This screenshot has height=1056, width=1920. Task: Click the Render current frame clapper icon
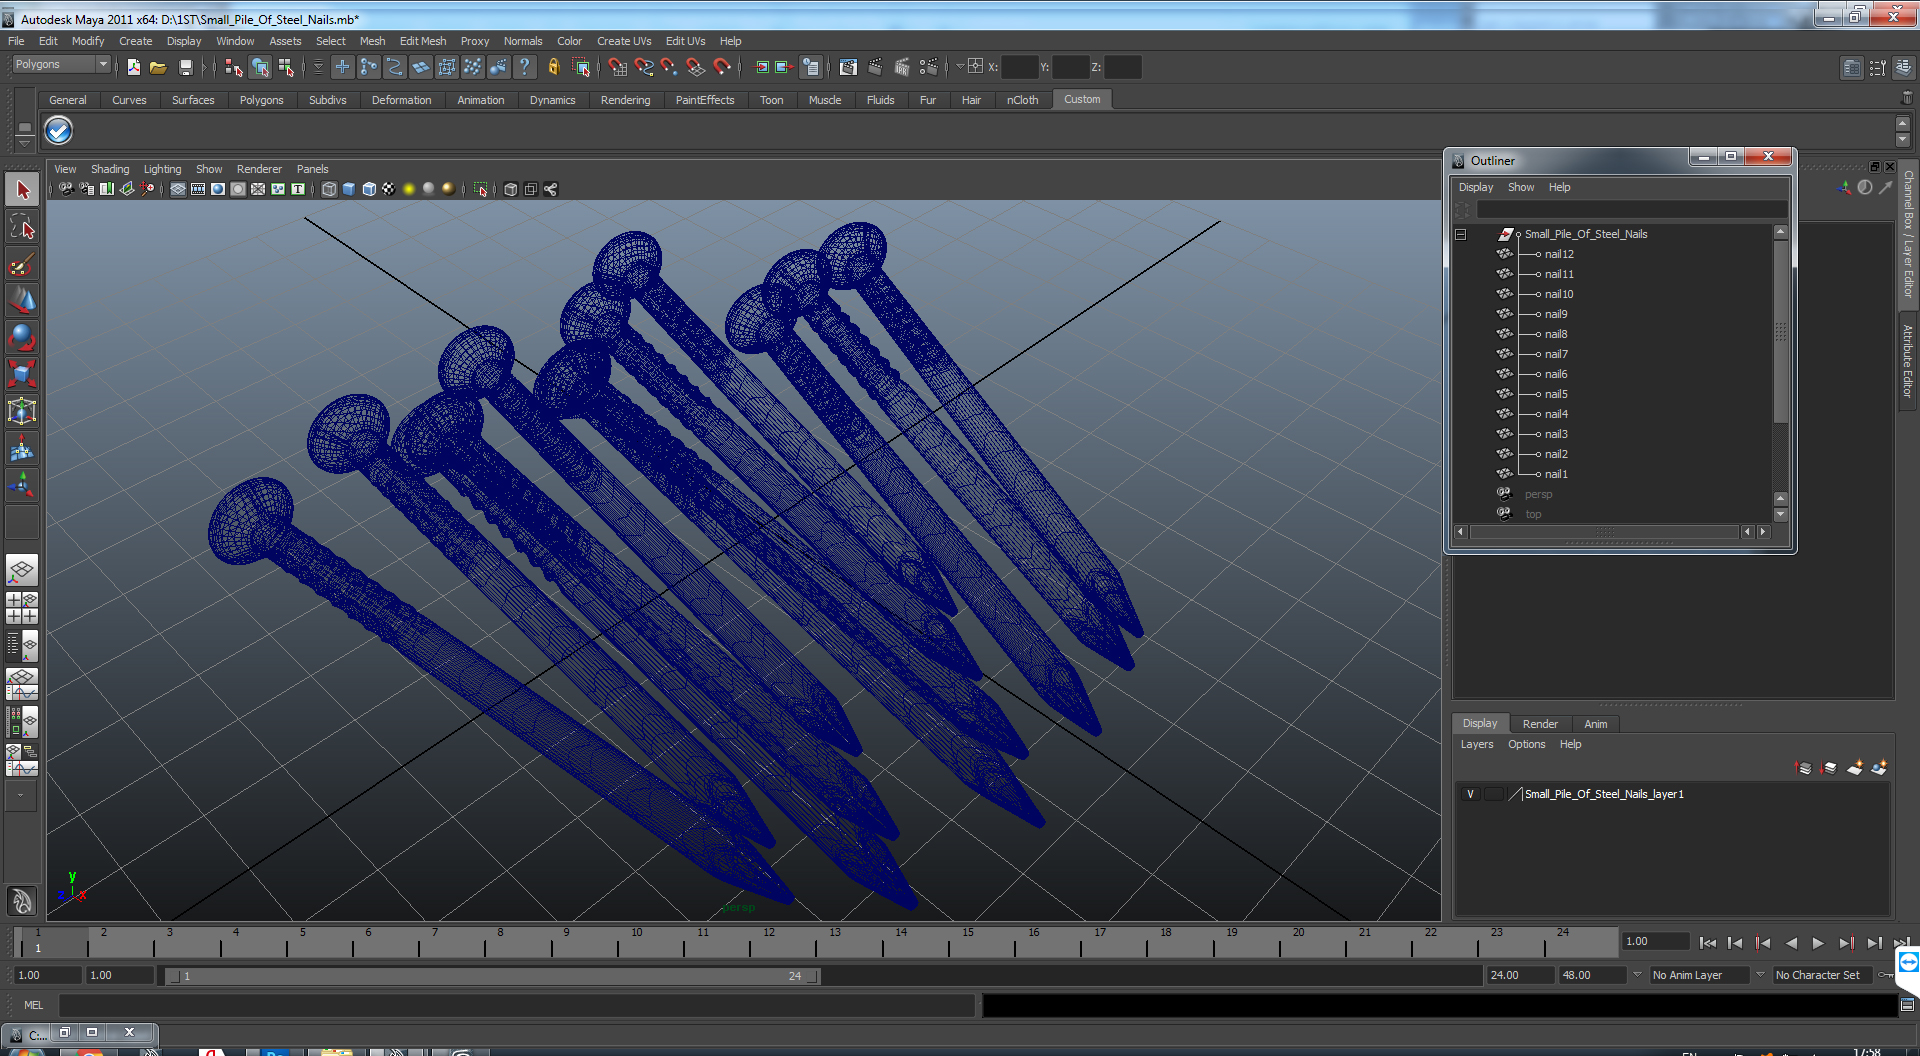(875, 67)
